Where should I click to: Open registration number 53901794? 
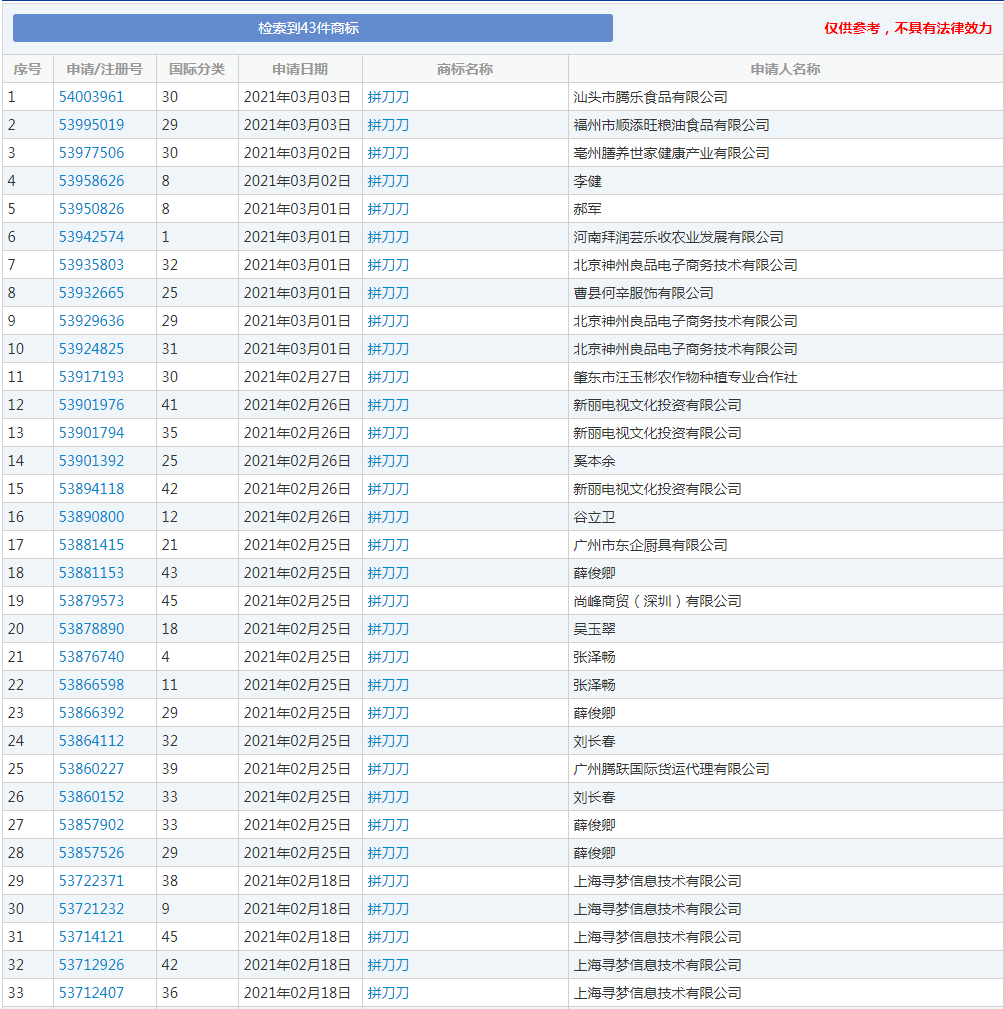tap(91, 433)
